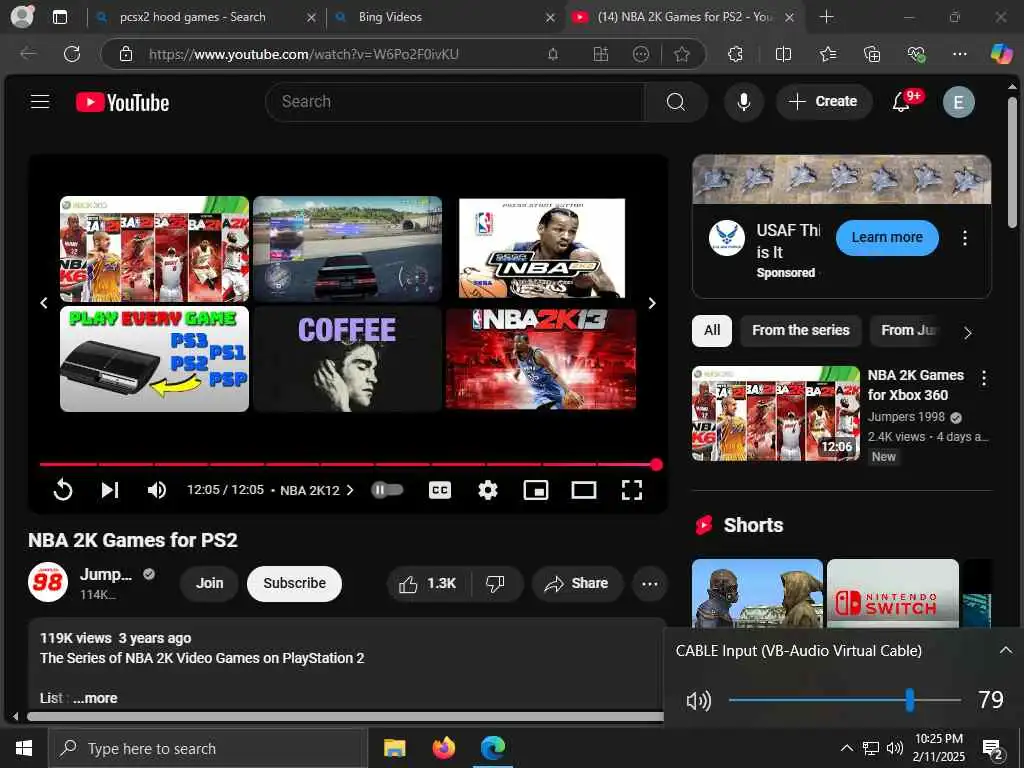Skip to next video
The image size is (1024, 768).
coord(110,490)
